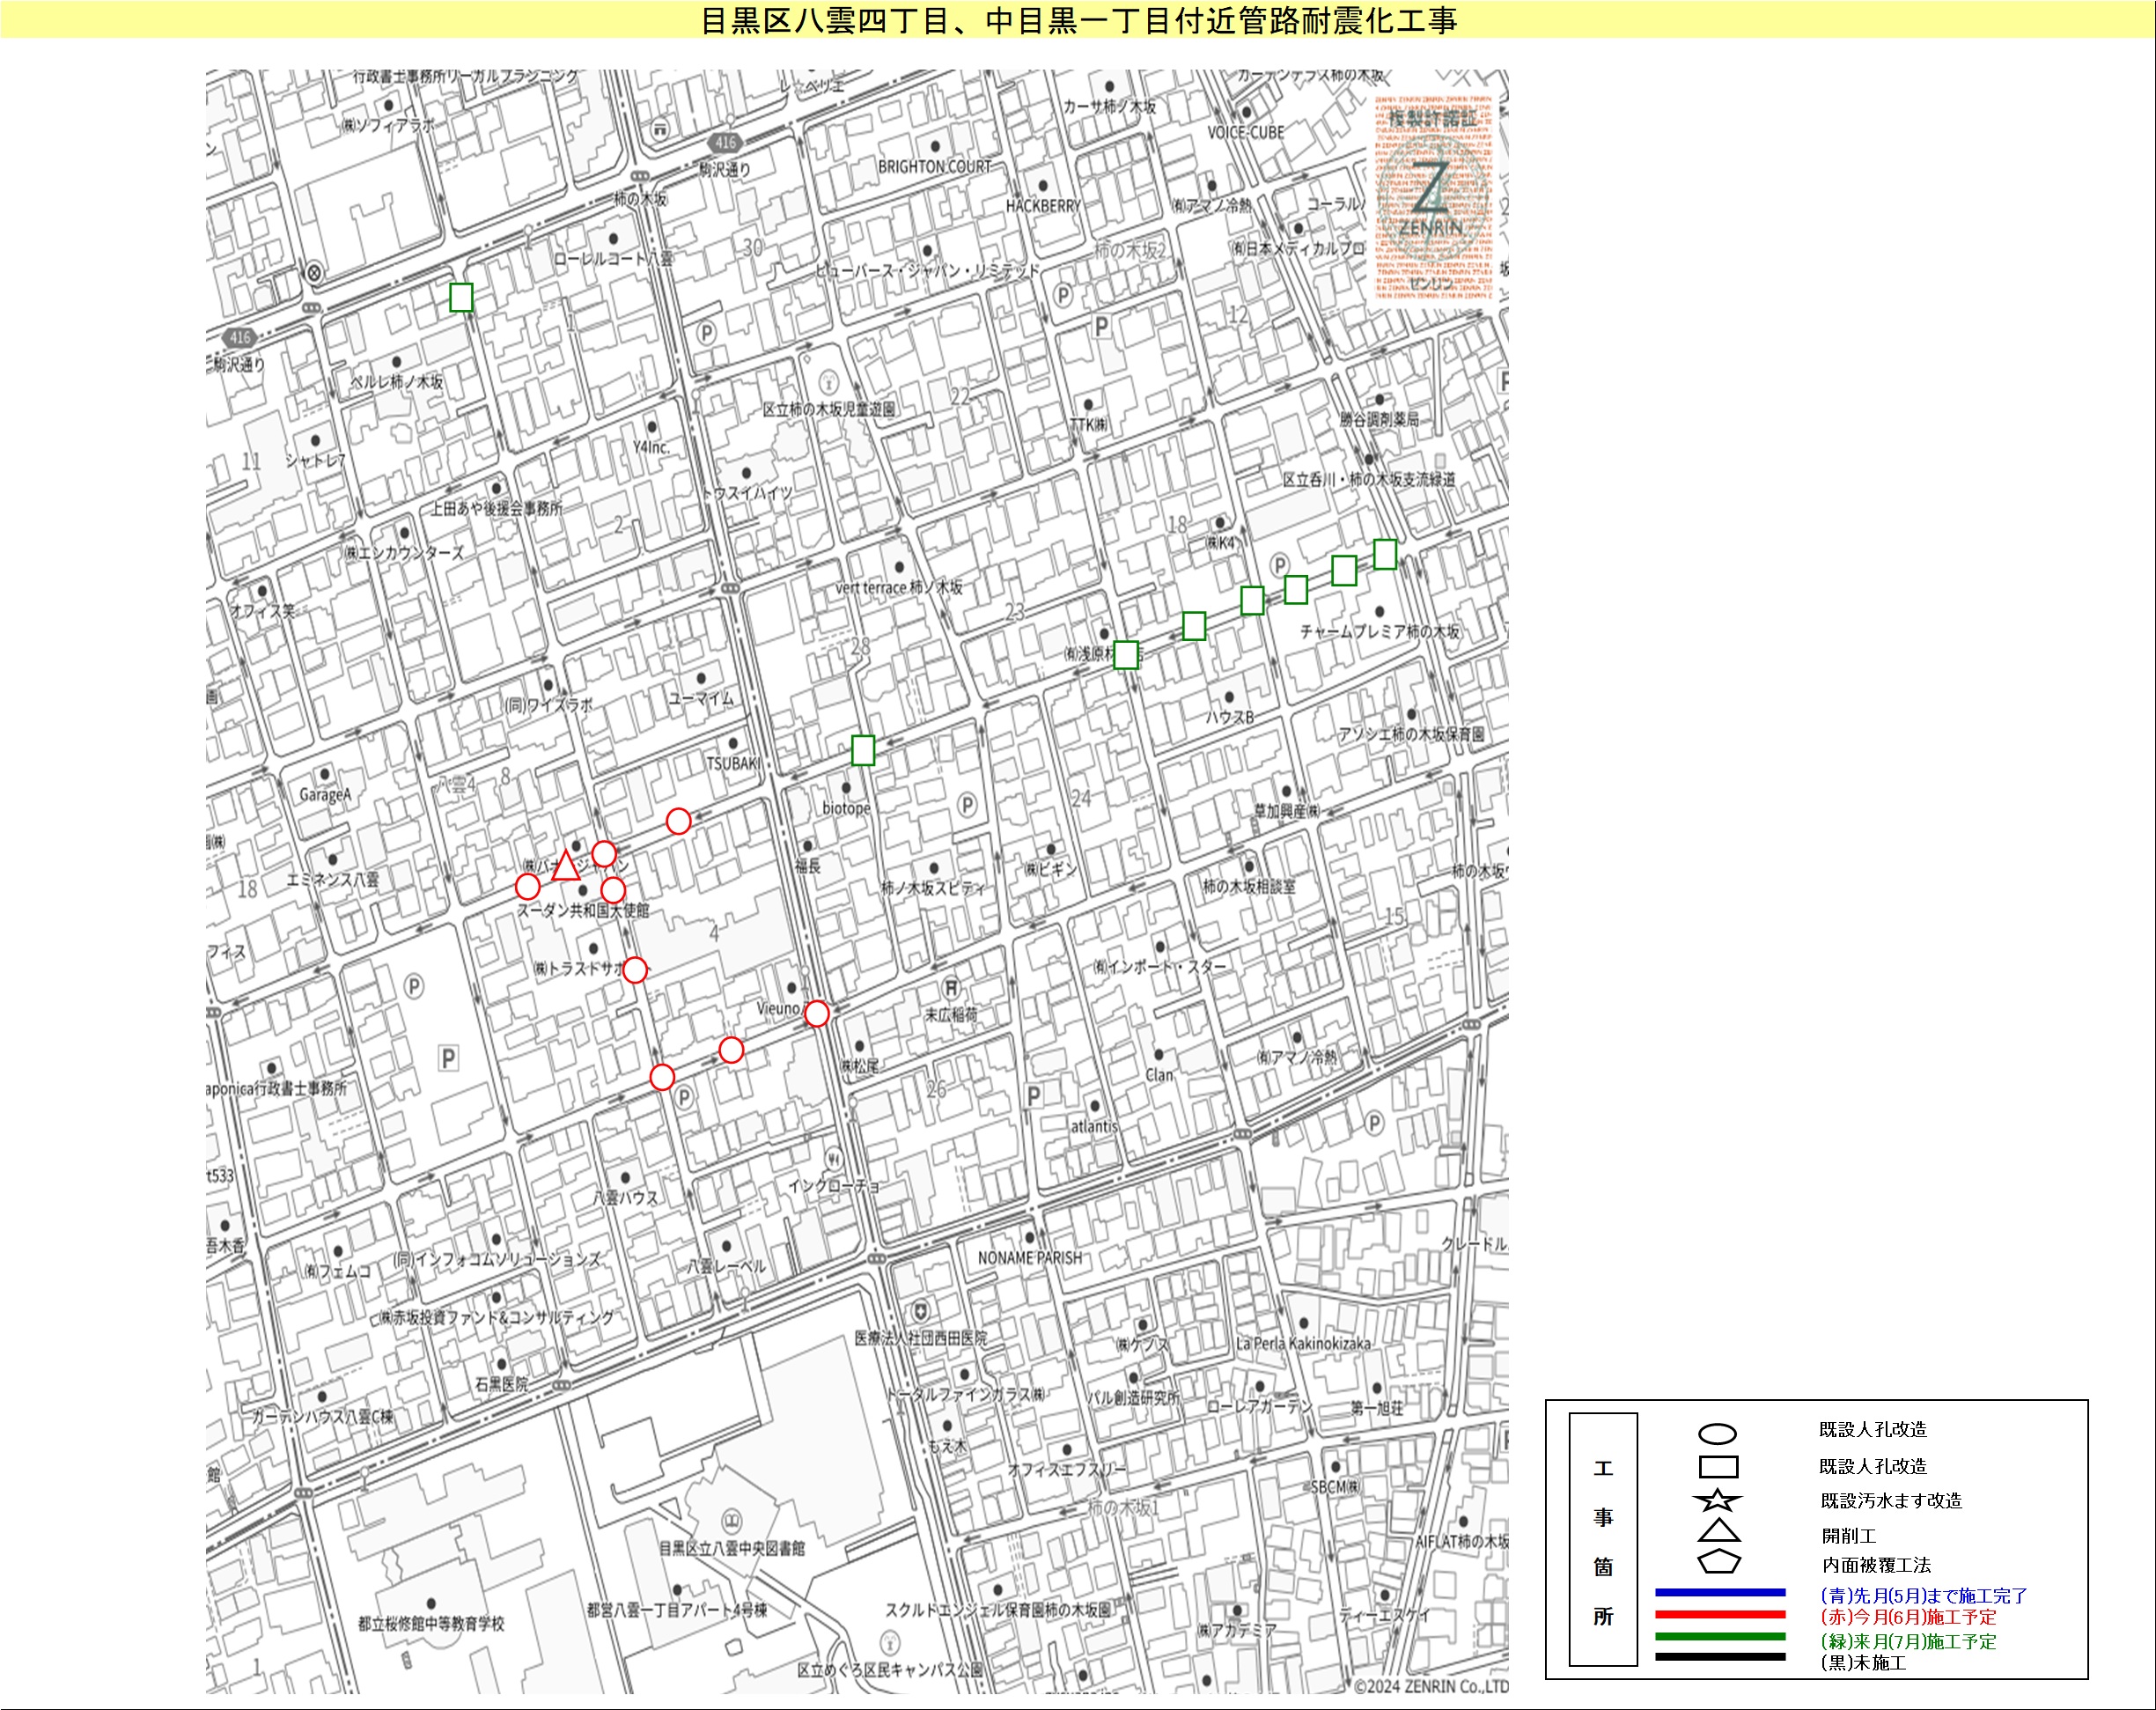Click the (緑)来月(7月)施工予定 label
This screenshot has height=1710, width=2156.
tap(1908, 1642)
